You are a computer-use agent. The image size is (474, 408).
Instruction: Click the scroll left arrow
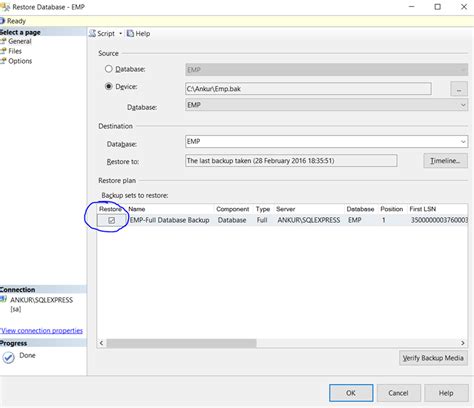[x=102, y=343]
